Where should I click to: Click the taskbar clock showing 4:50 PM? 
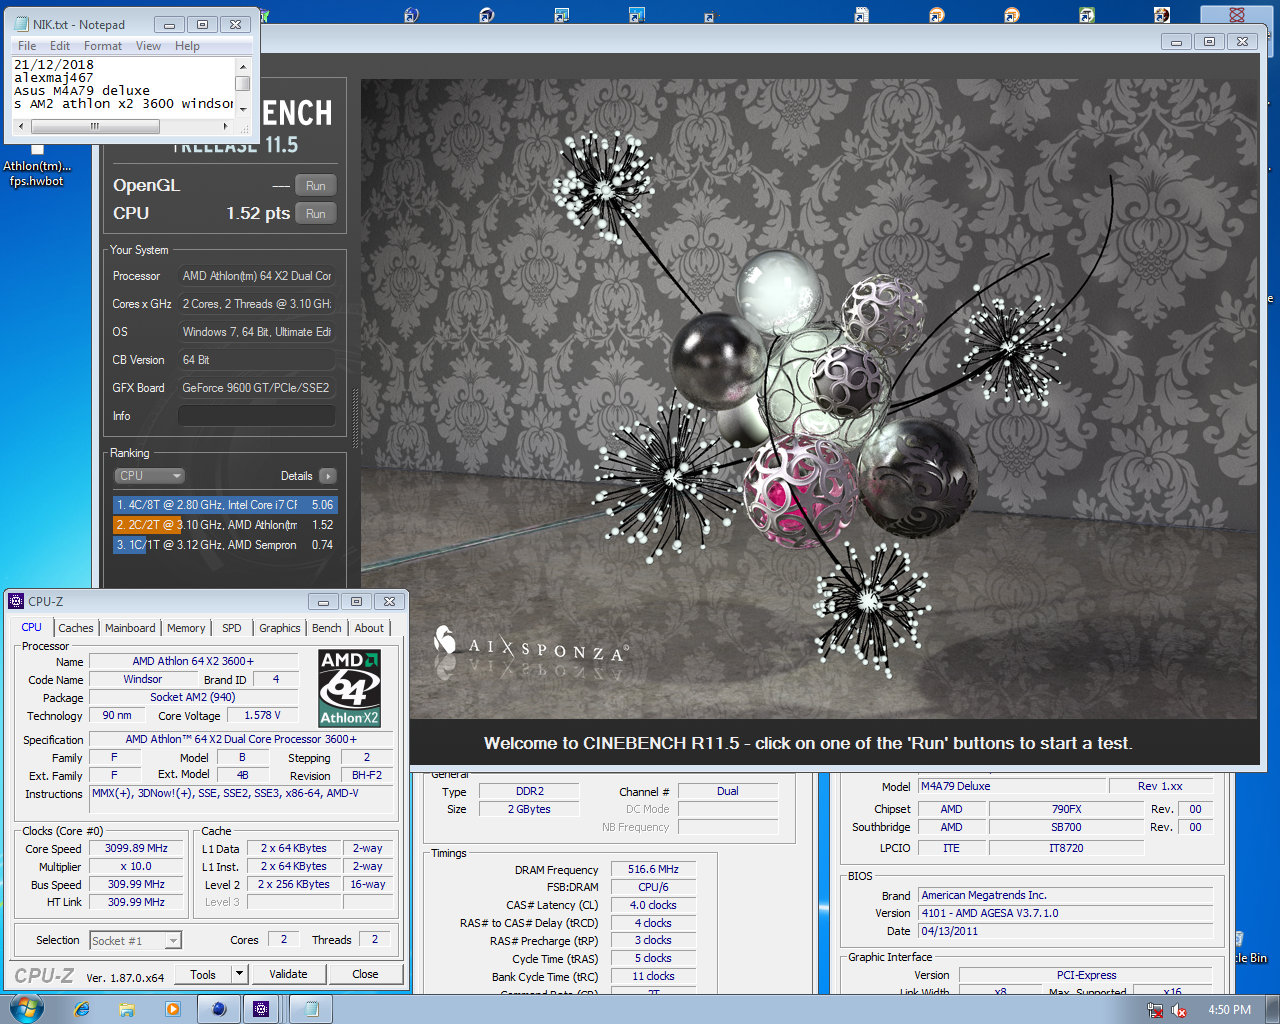(1229, 1010)
